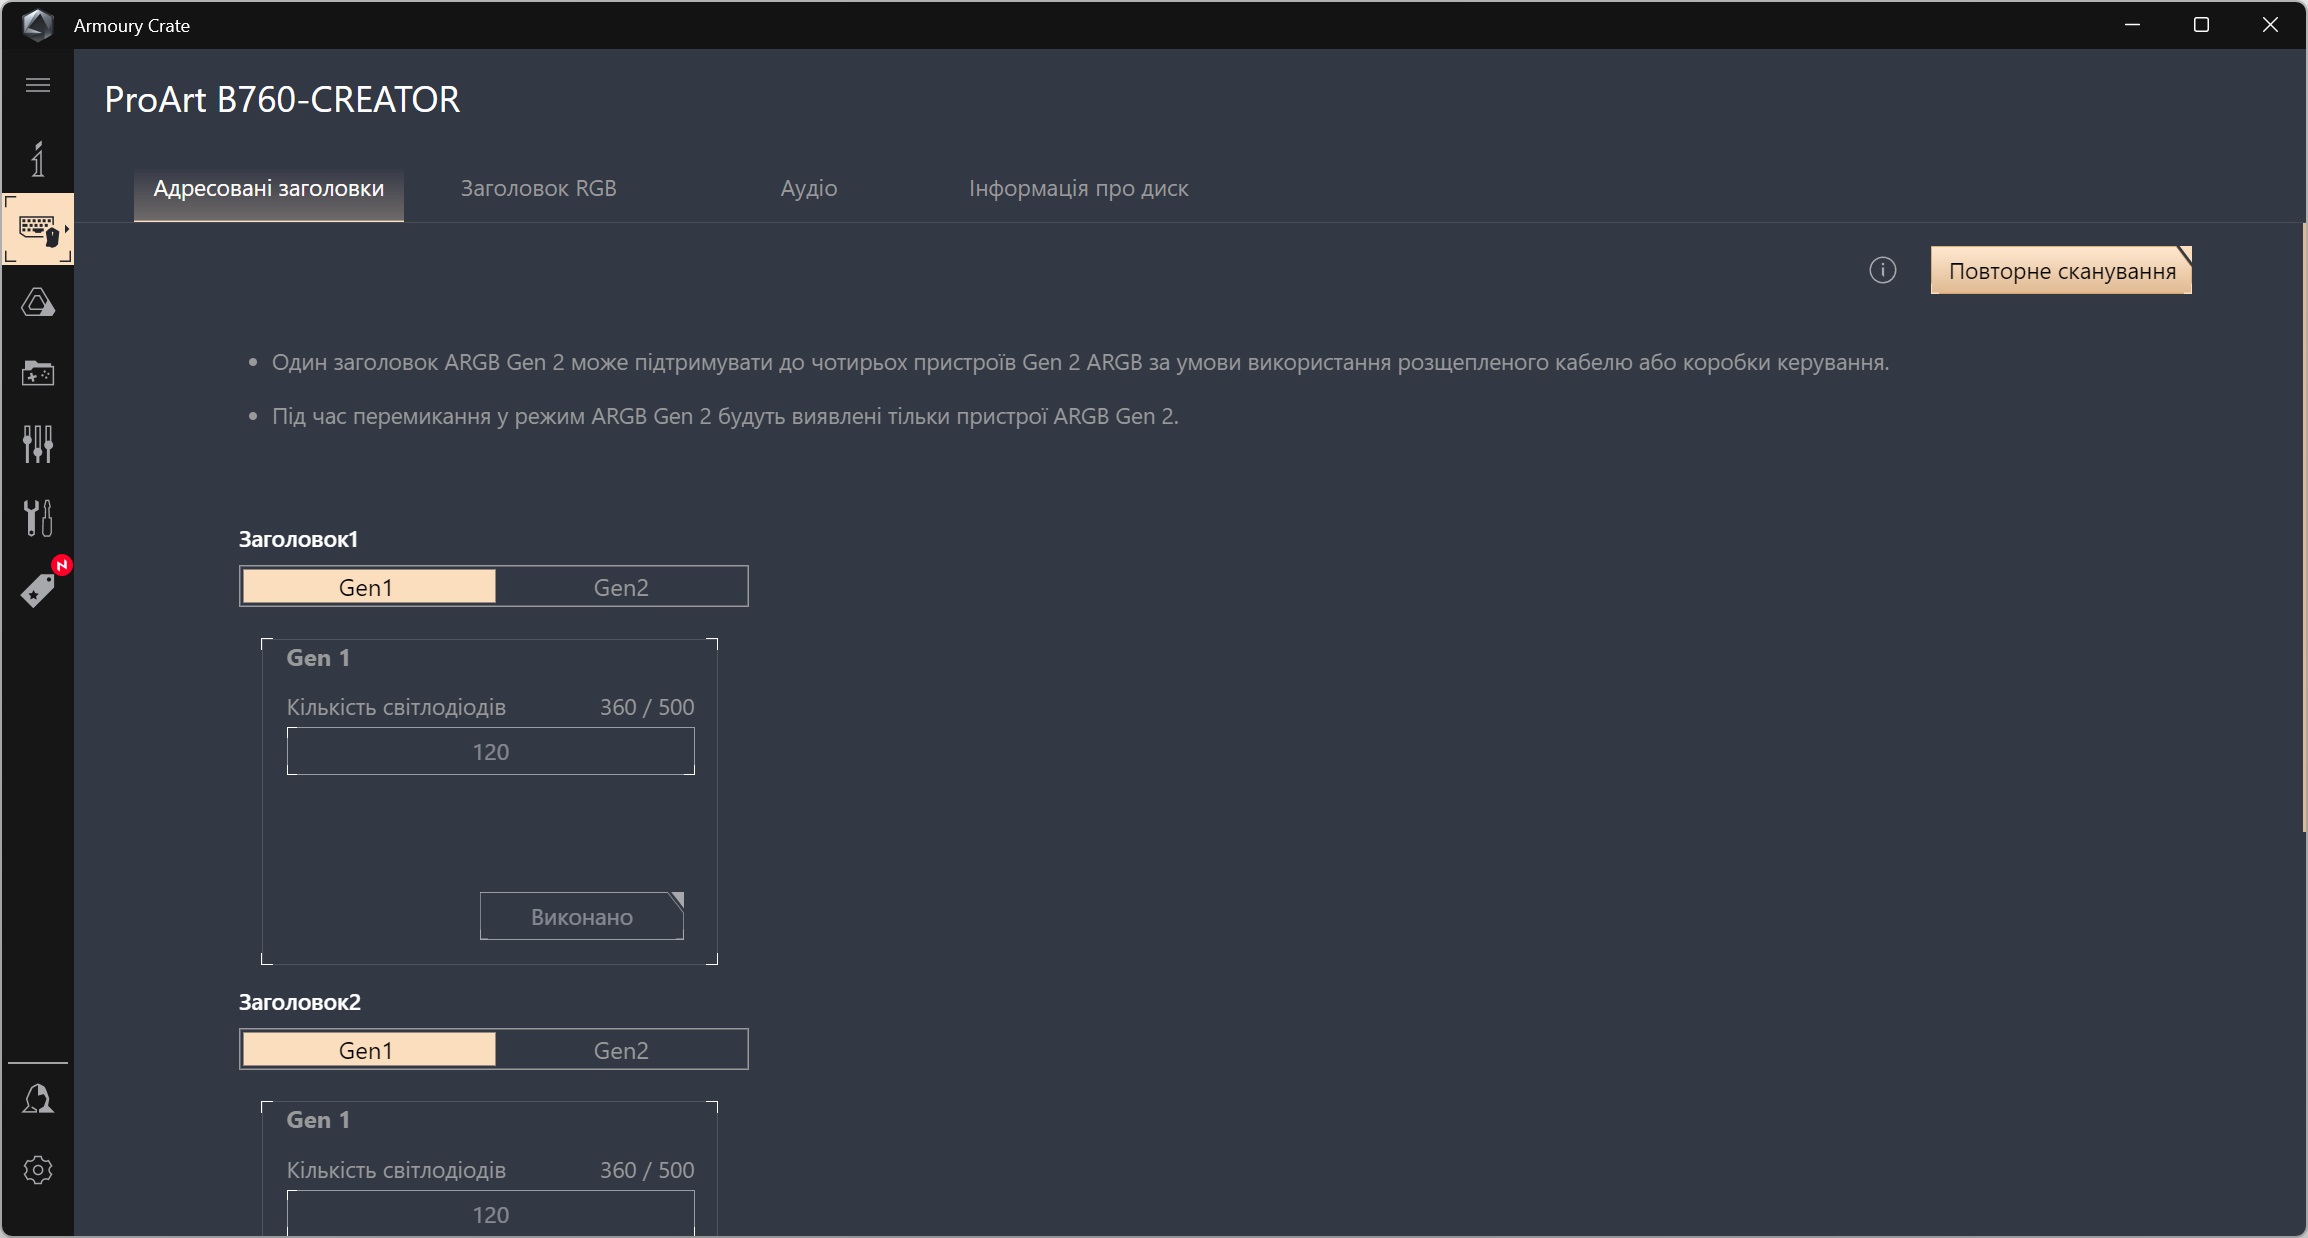This screenshot has height=1238, width=2308.
Task: Click the LED count field under Заголовок2
Action: [x=491, y=1213]
